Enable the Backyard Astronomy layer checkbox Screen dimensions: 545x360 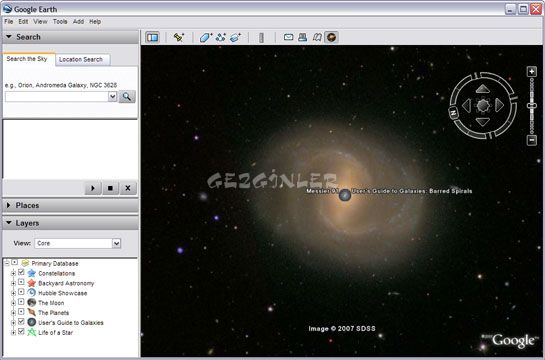[21, 282]
